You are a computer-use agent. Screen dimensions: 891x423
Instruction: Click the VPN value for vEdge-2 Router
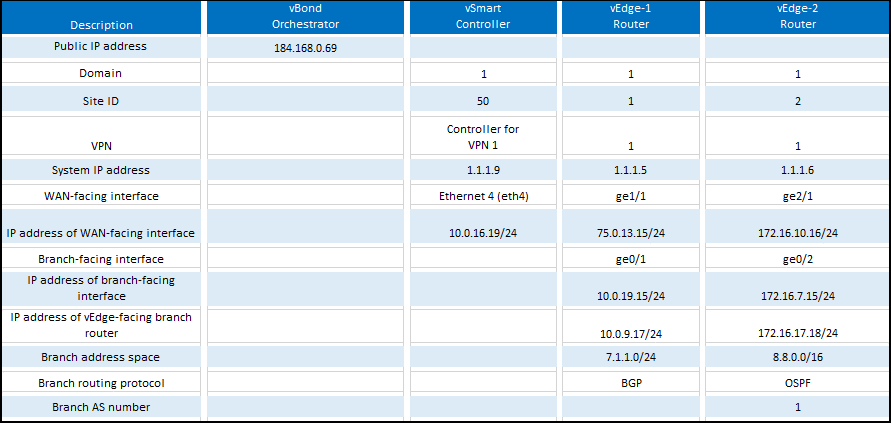tap(798, 146)
